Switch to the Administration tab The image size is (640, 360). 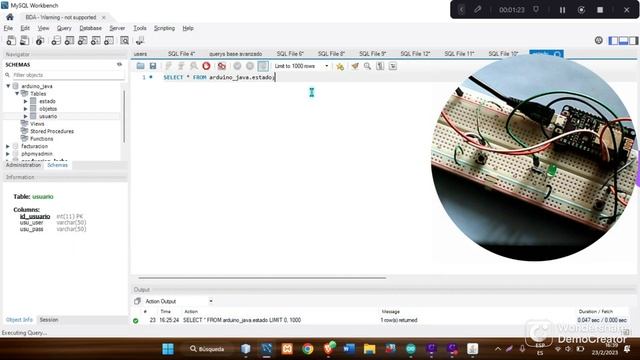point(23,165)
